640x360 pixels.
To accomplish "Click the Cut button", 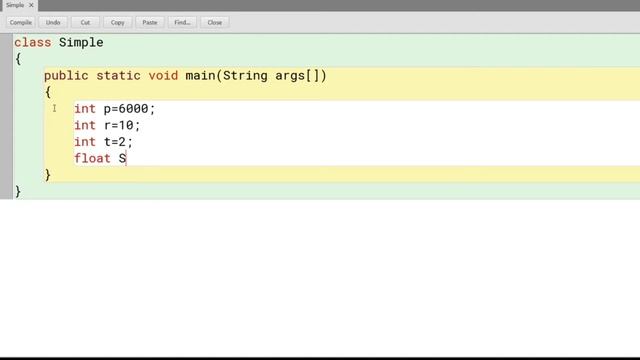I will 85,22.
